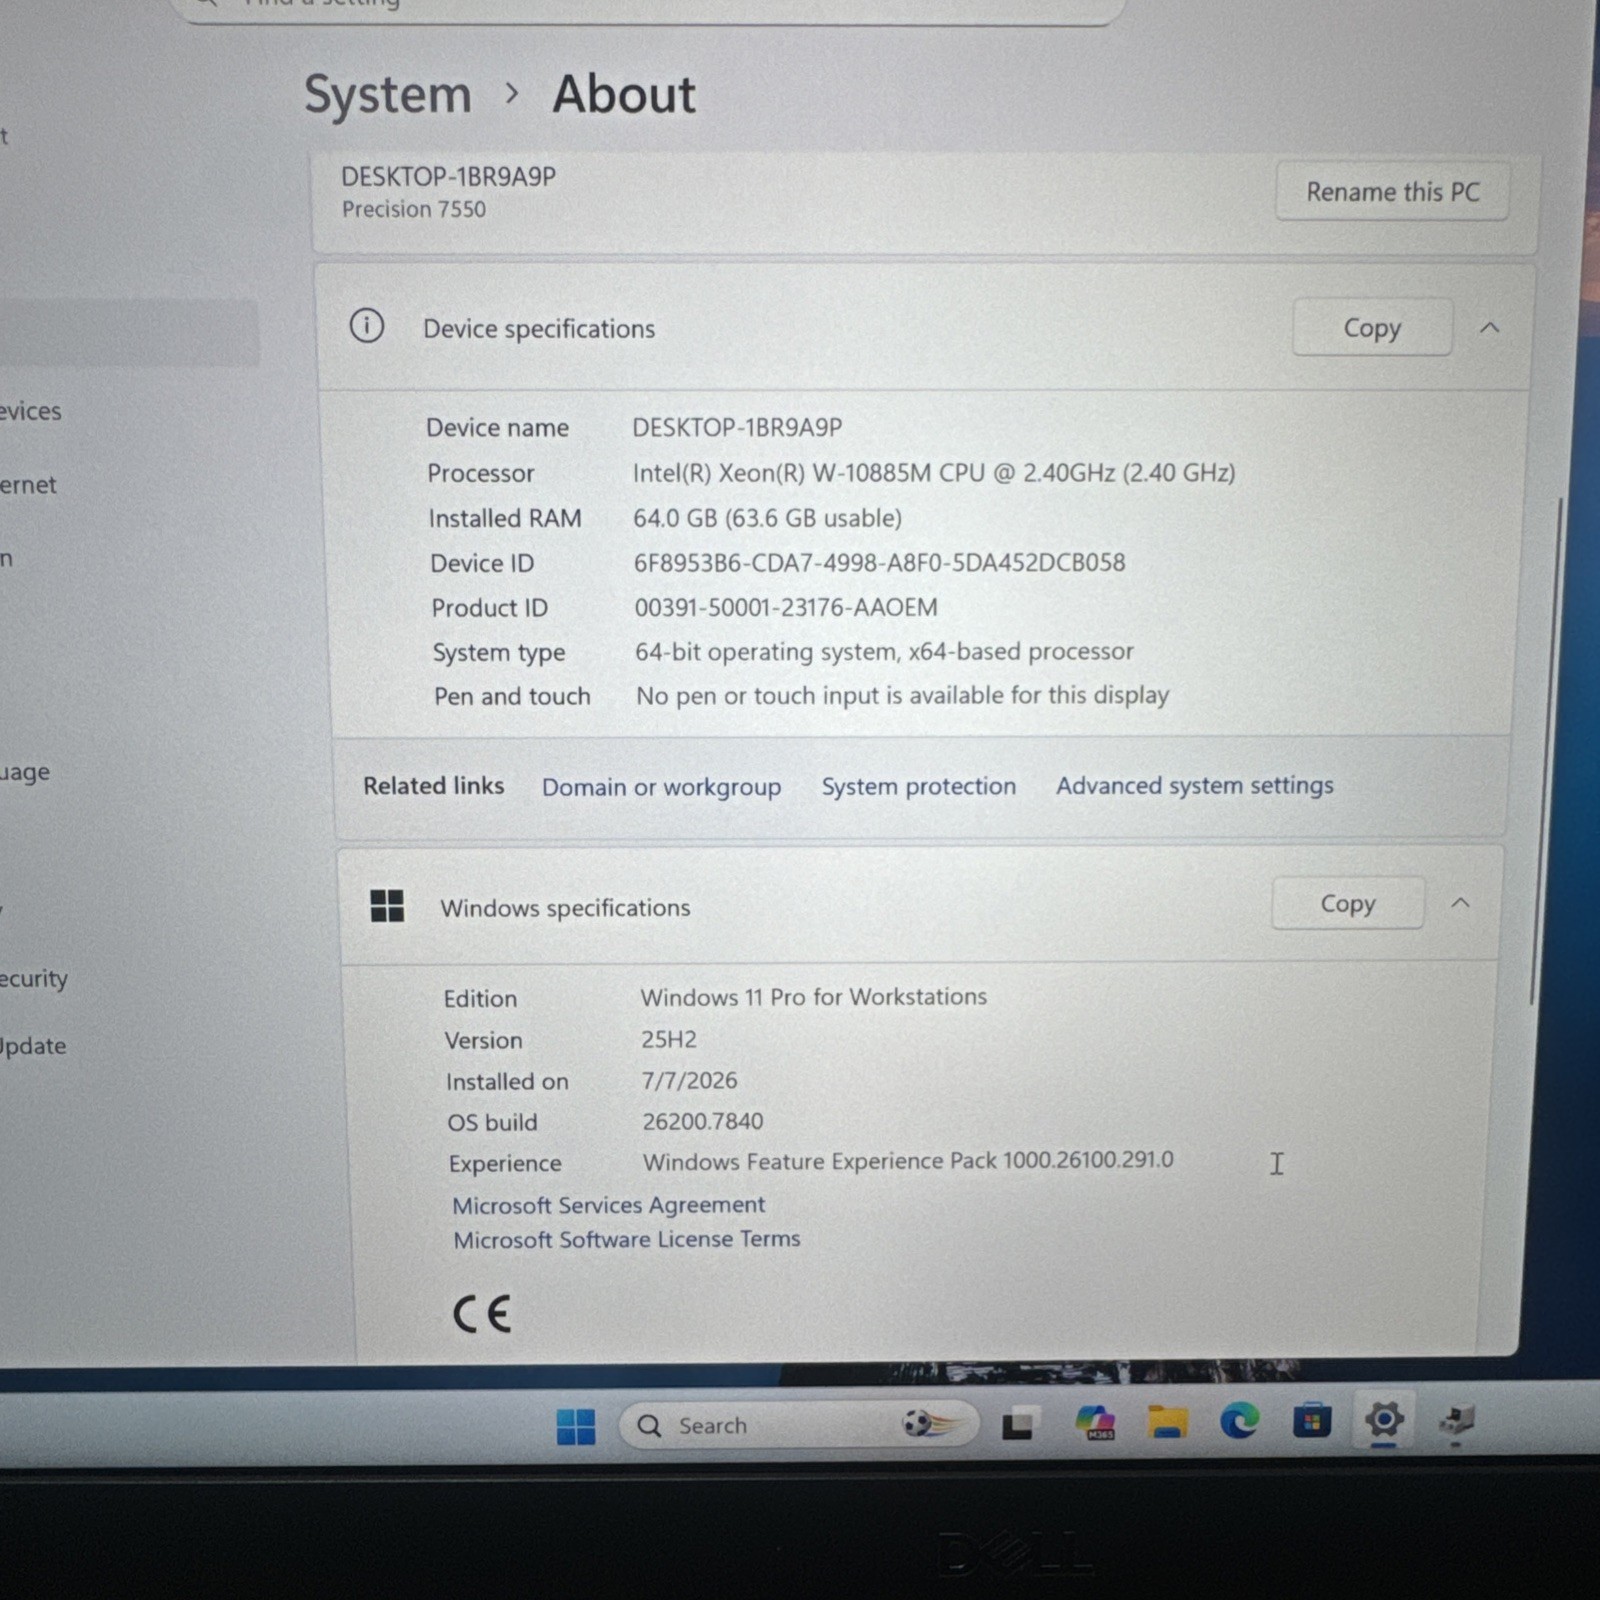Open Advanced system settings link
The width and height of the screenshot is (1600, 1600).
click(1194, 785)
